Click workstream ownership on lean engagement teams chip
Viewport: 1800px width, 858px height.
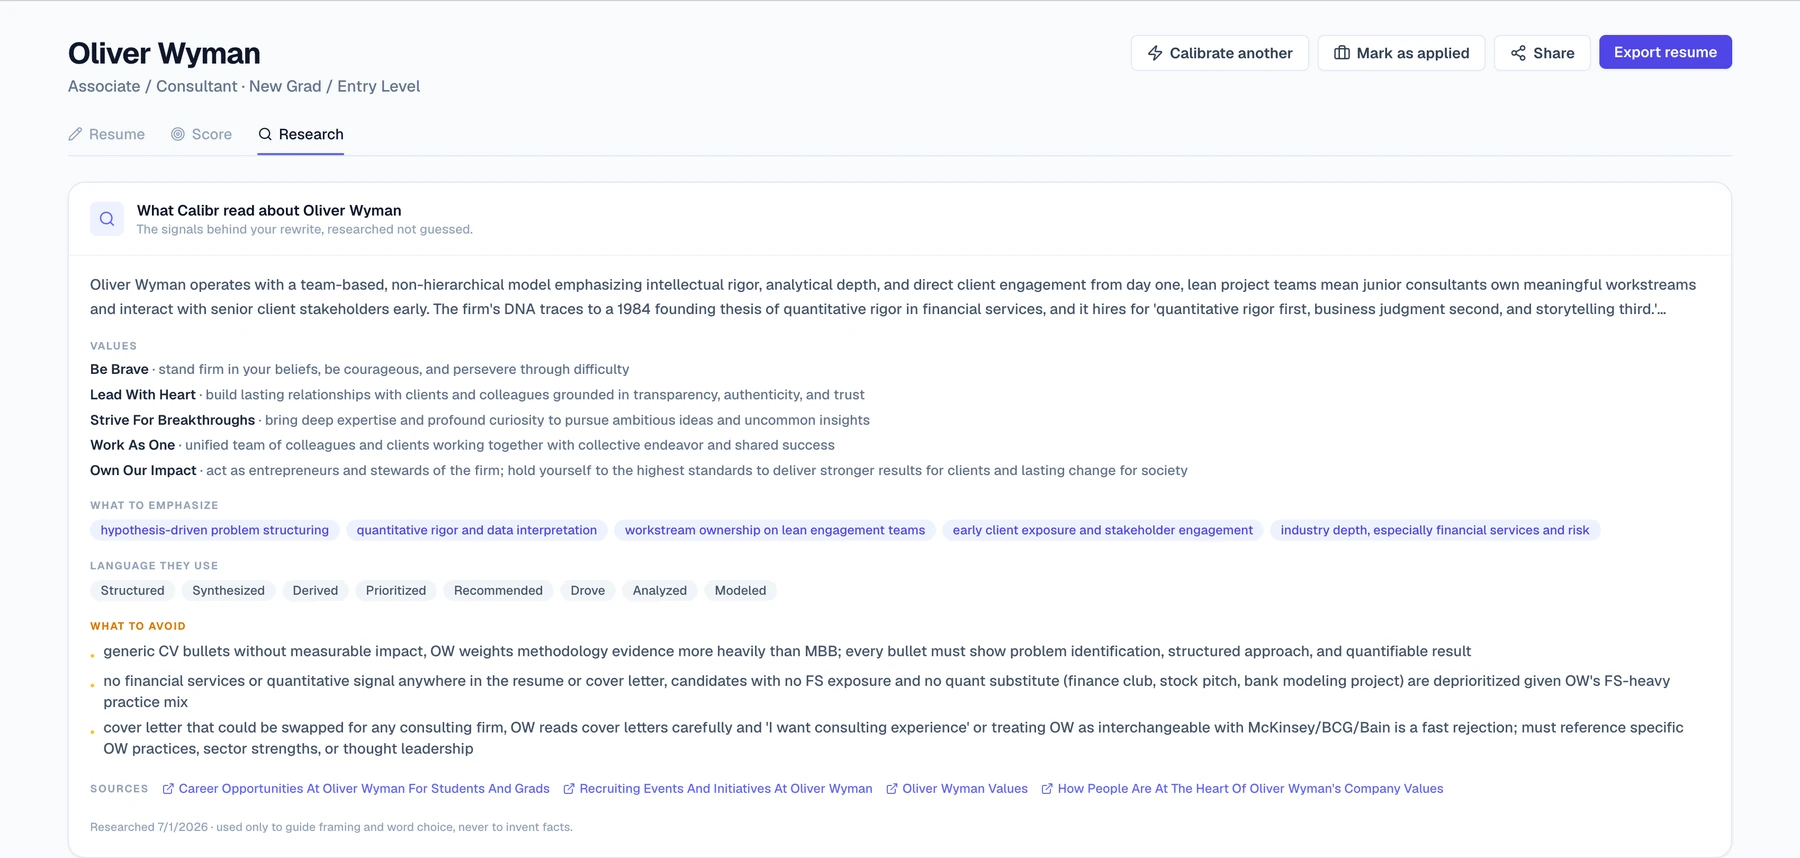coord(775,530)
